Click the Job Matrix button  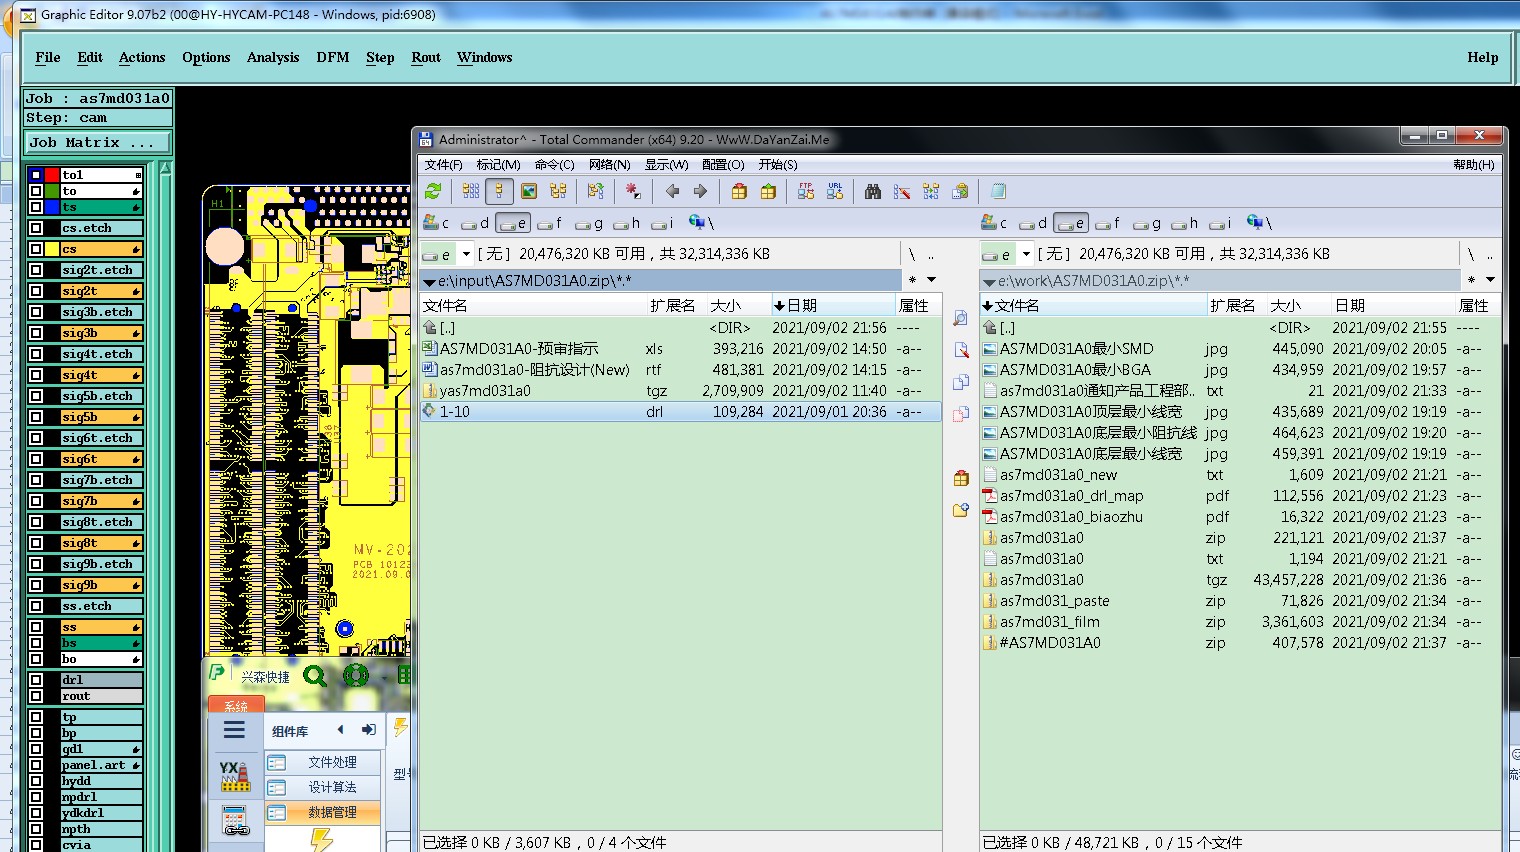click(97, 143)
